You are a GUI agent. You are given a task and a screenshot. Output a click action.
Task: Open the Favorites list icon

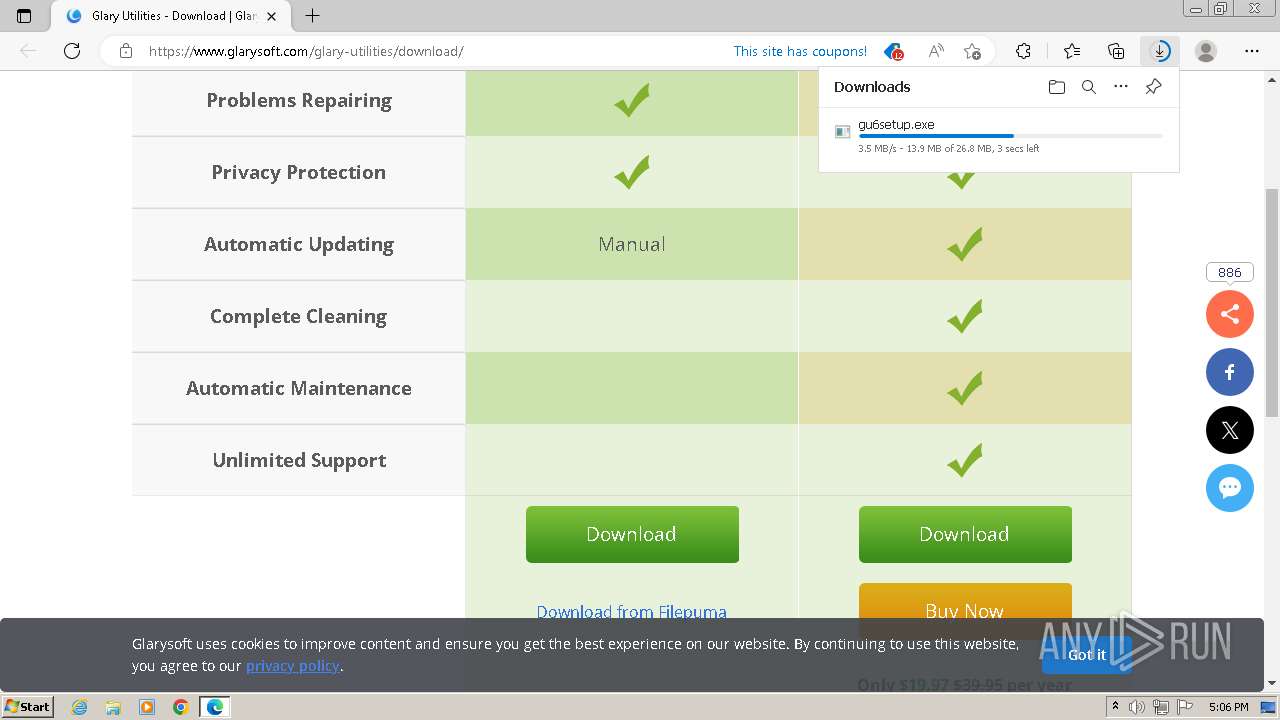click(1072, 51)
